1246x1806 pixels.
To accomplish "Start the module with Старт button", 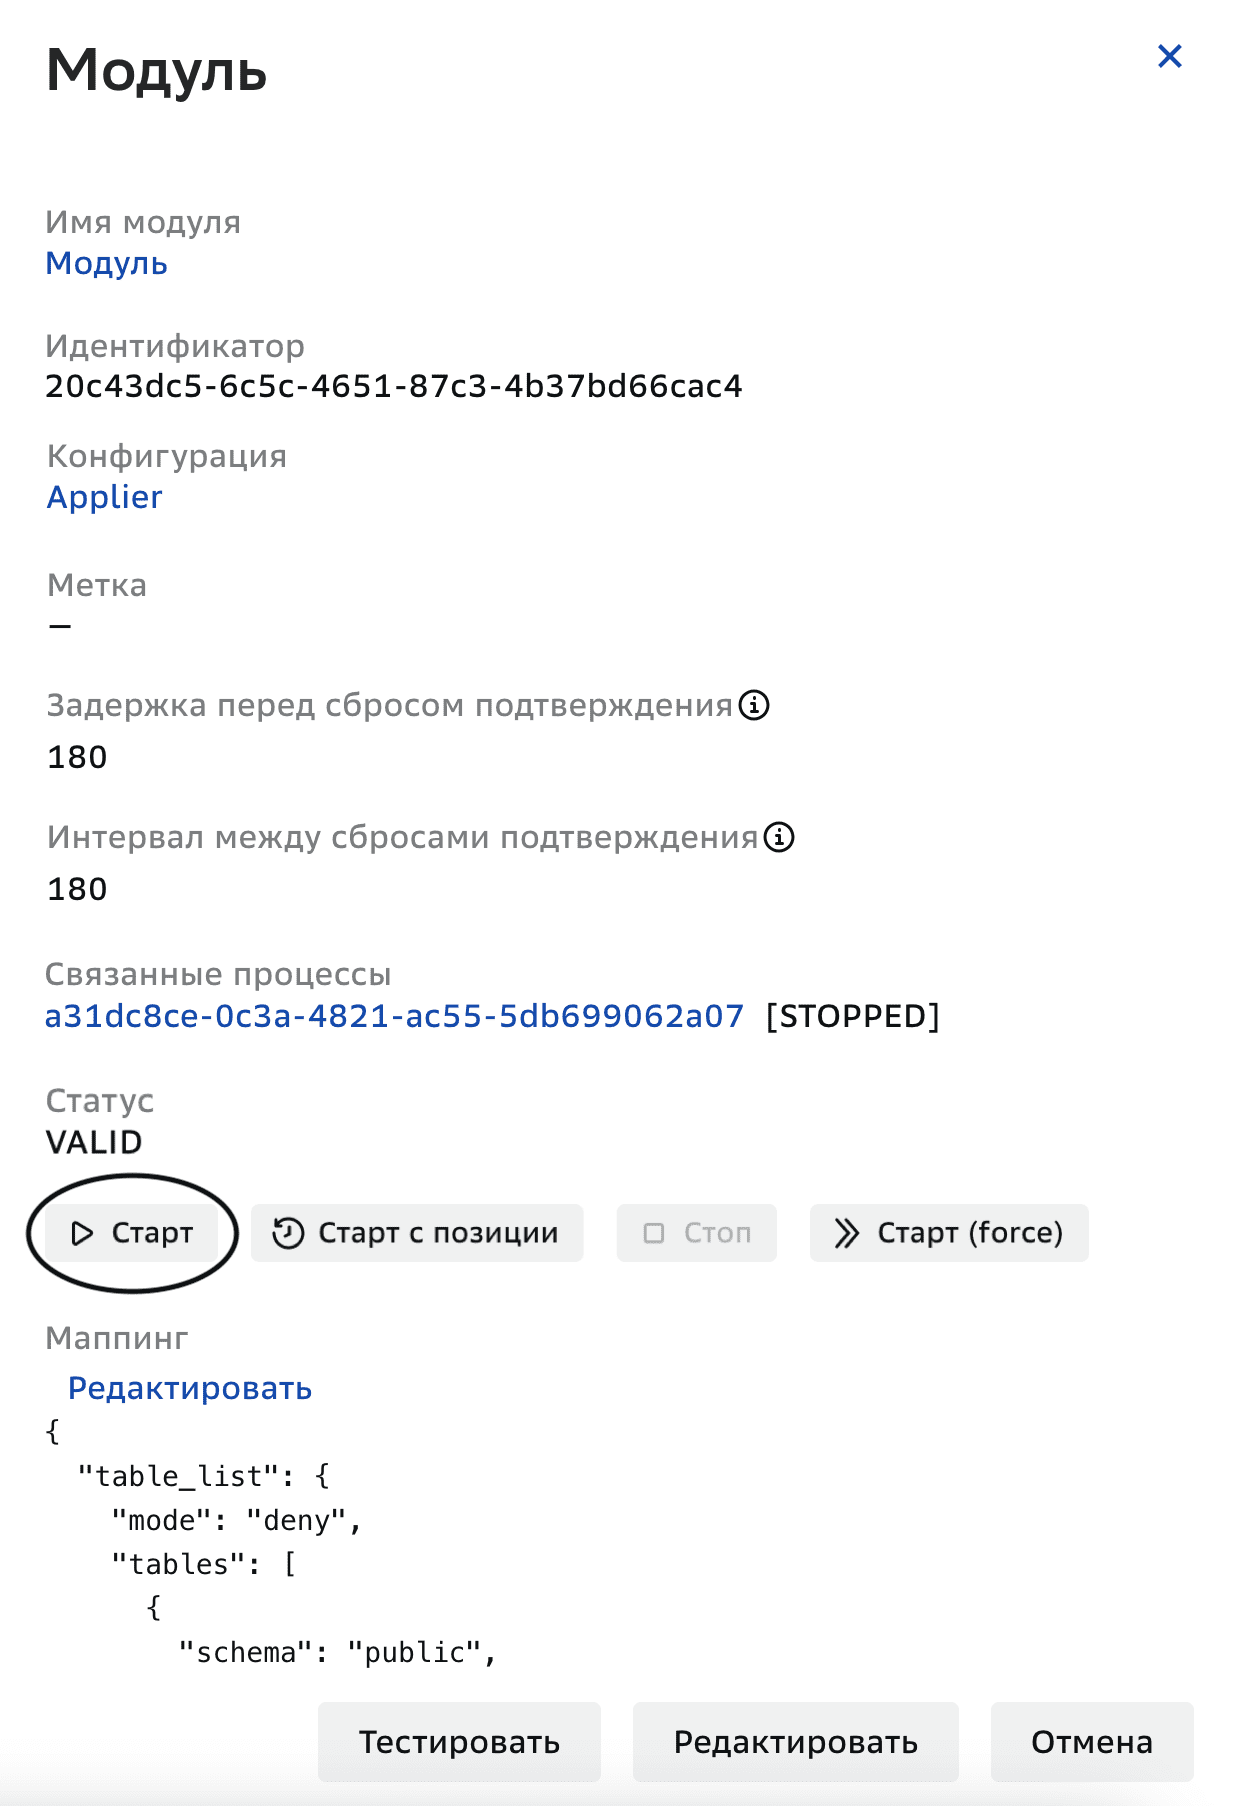I will (x=133, y=1233).
